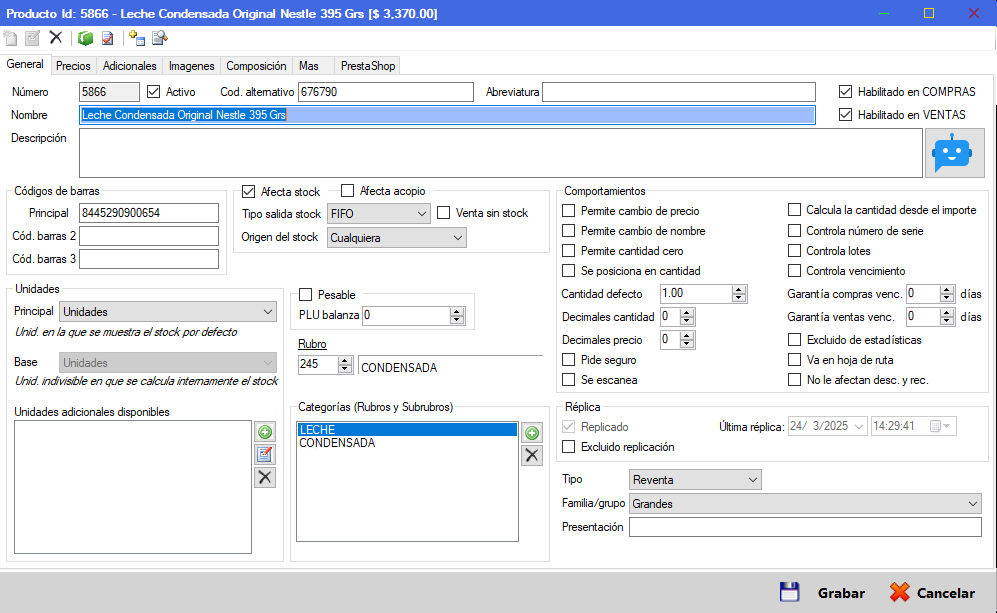Click the Cancelar button label
Viewport: 997px width, 613px height.
pos(945,593)
